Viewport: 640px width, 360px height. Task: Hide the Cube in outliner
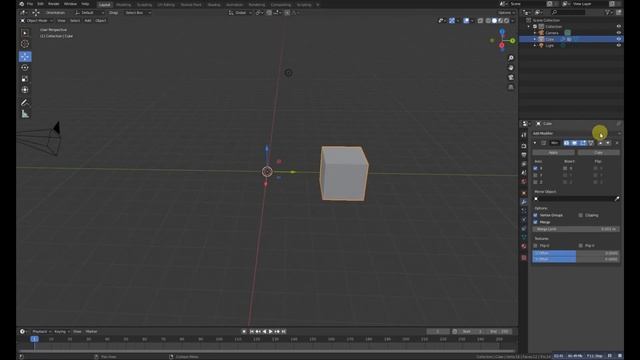618,39
